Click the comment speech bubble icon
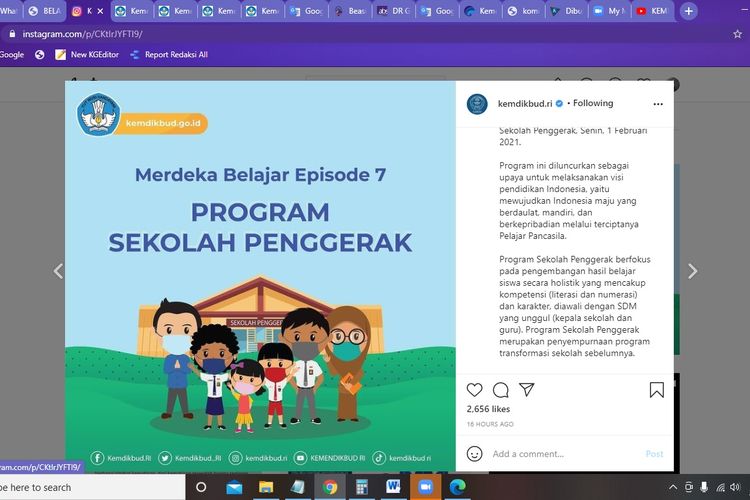Image resolution: width=750 pixels, height=500 pixels. [501, 390]
